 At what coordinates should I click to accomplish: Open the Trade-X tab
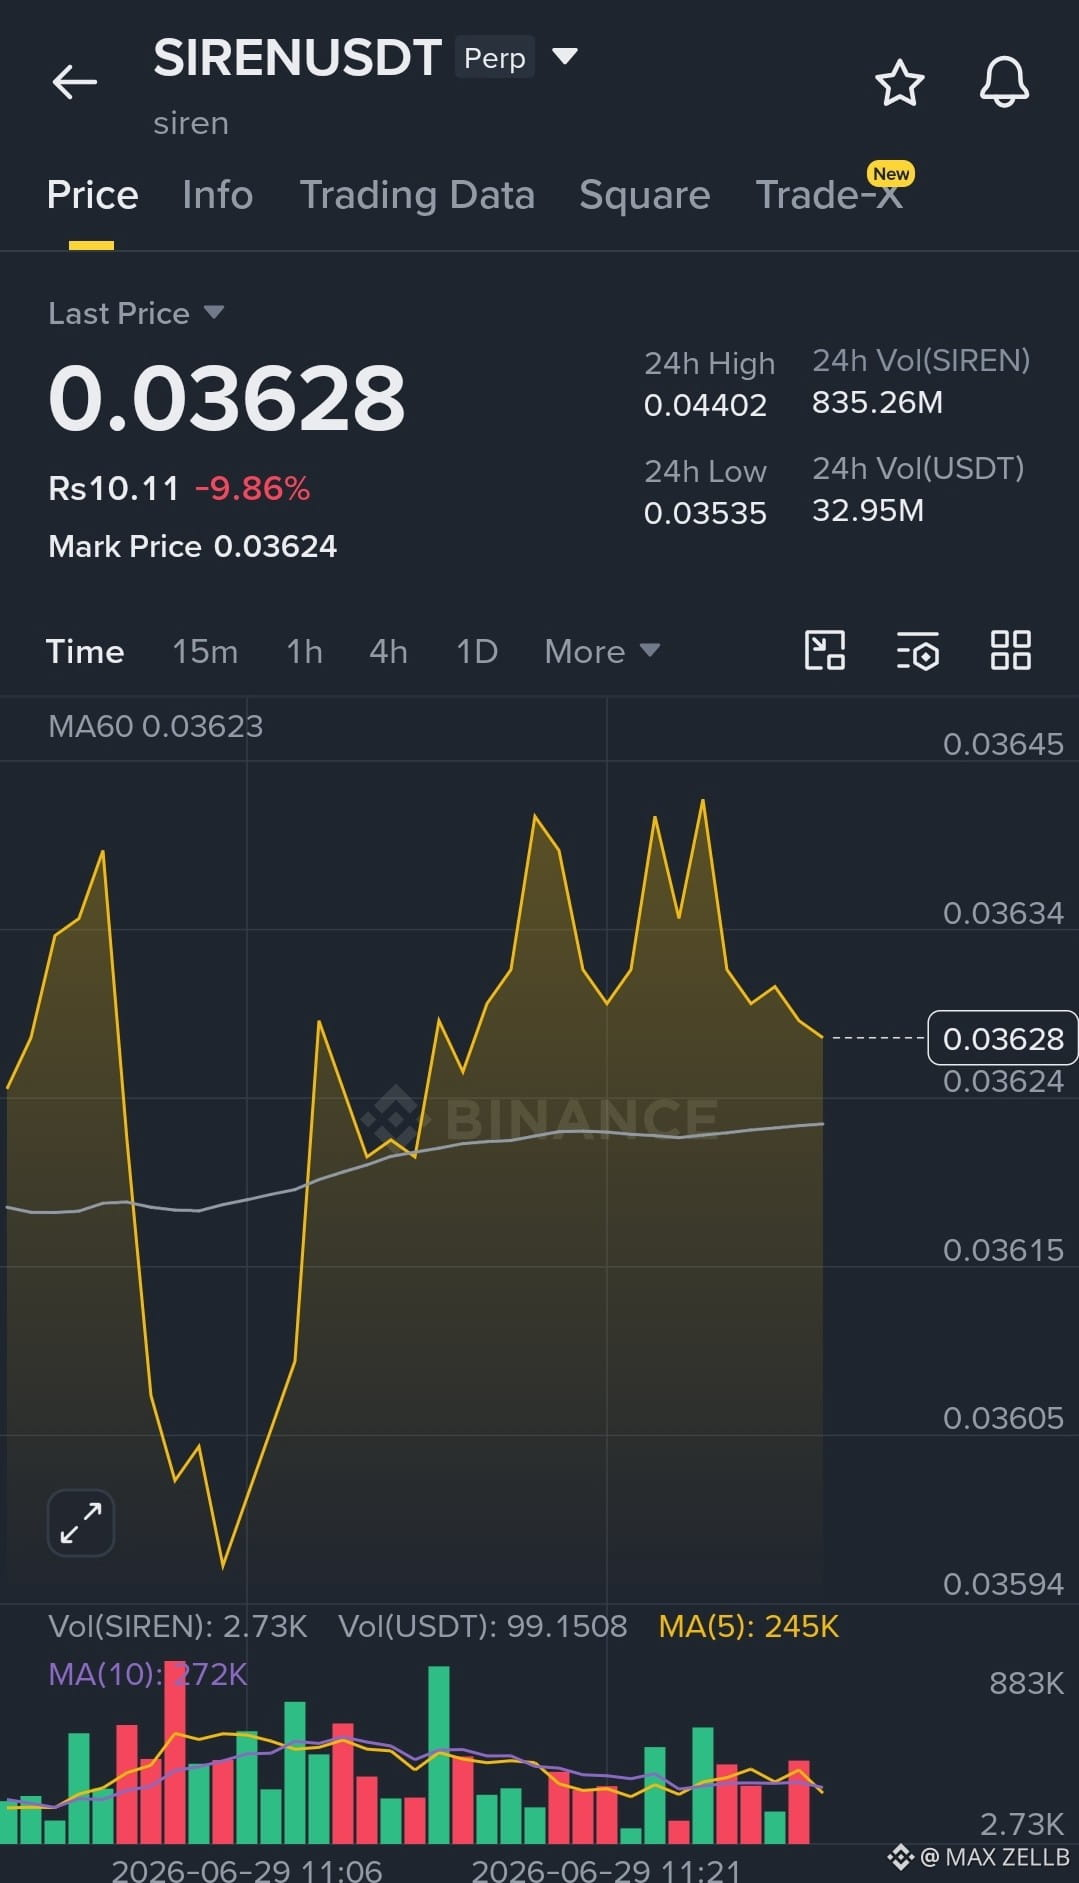[829, 195]
